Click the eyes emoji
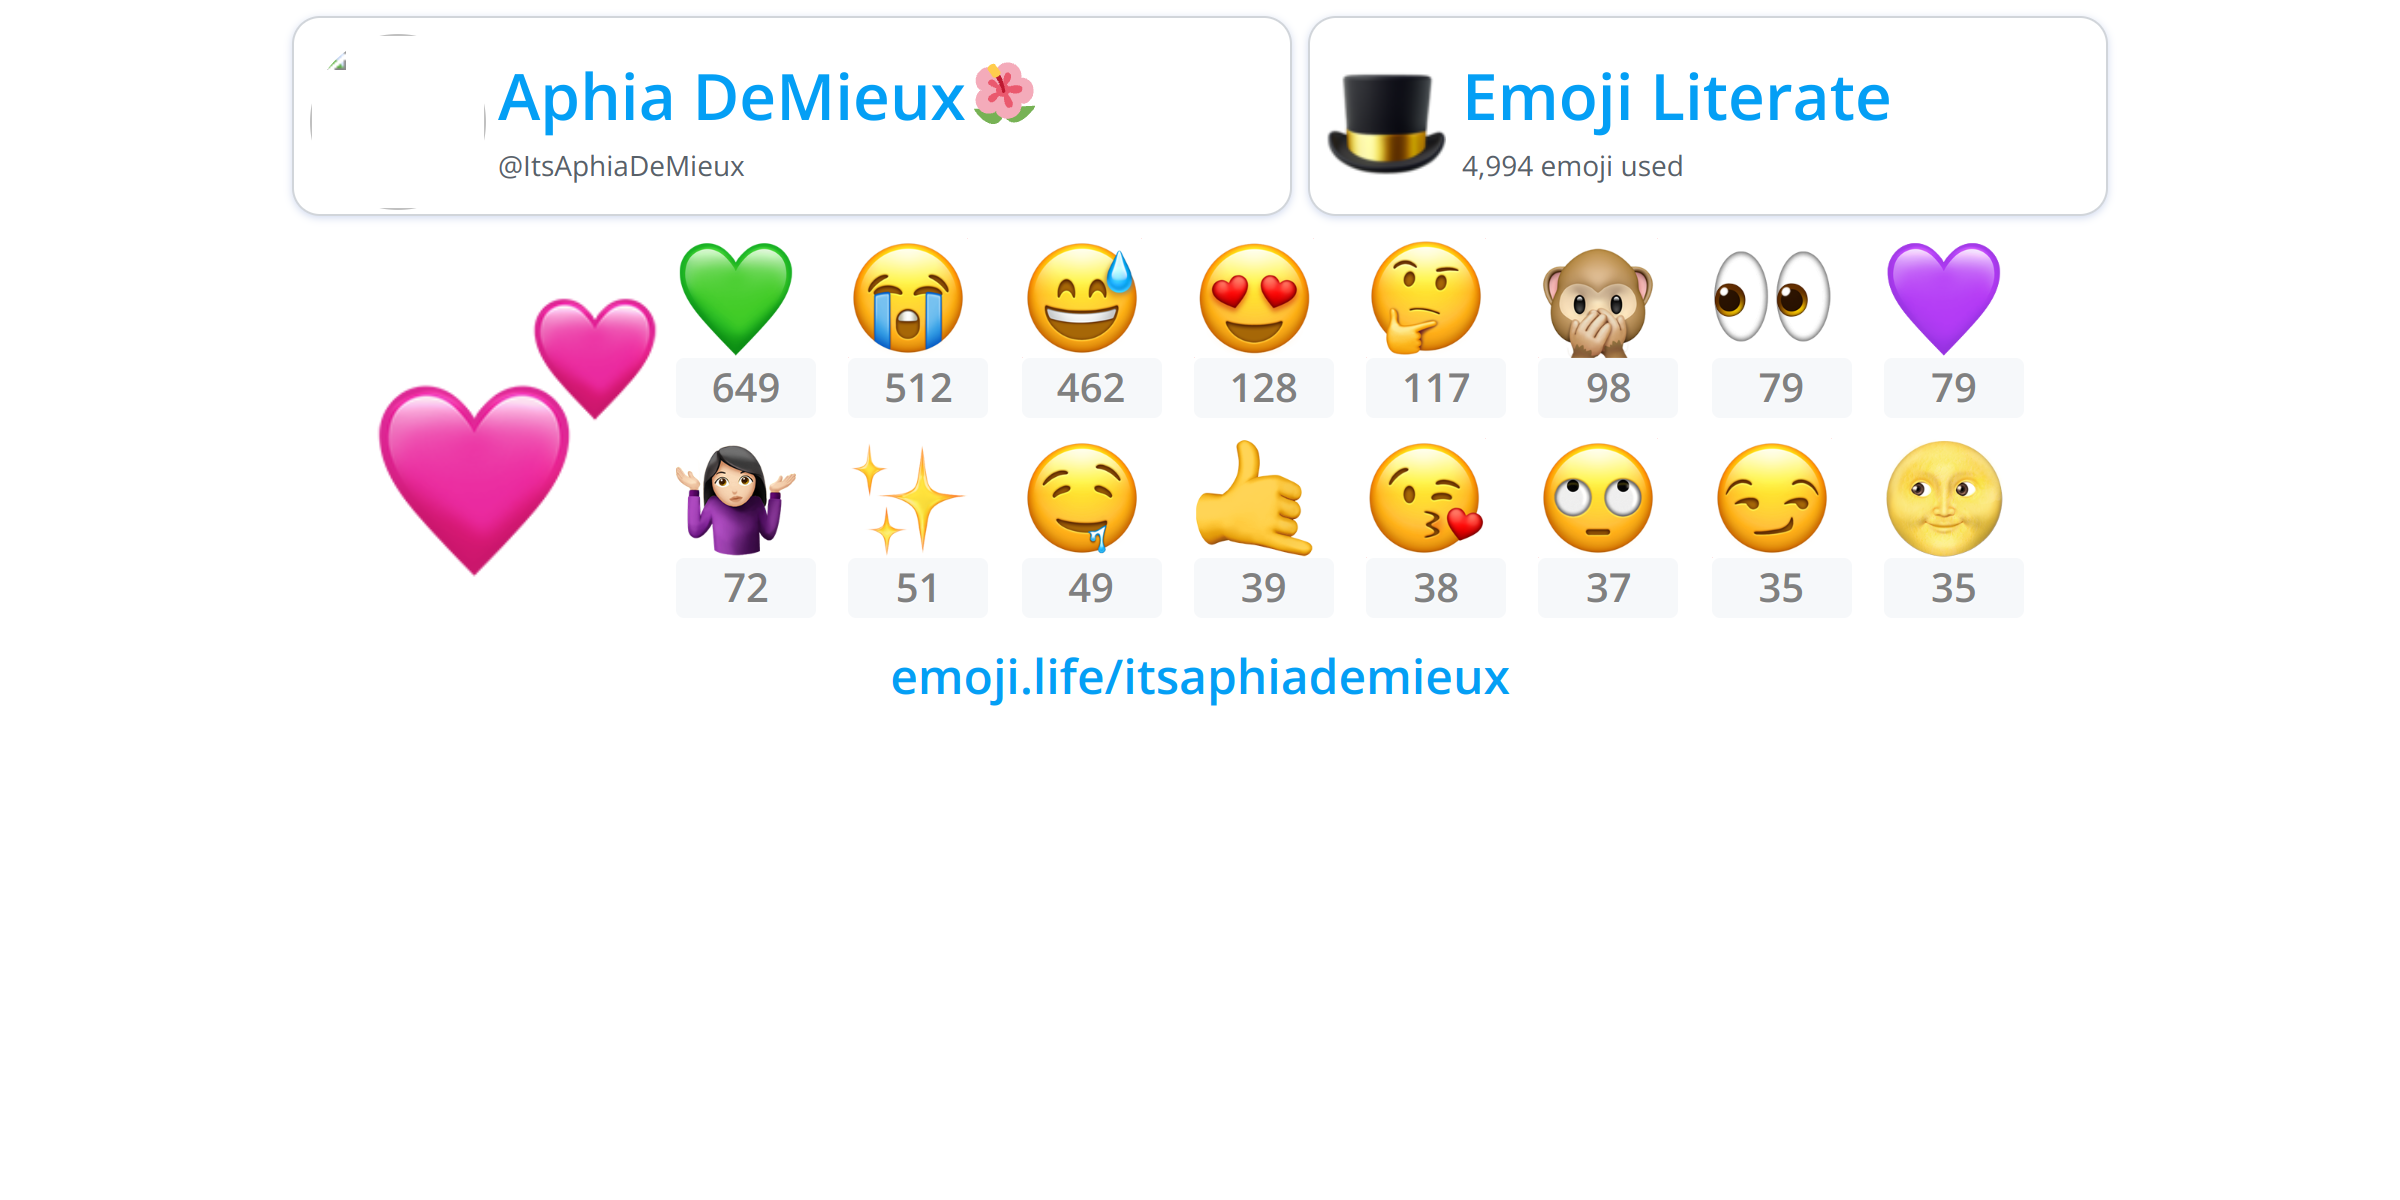The width and height of the screenshot is (2400, 1200). [x=1772, y=298]
